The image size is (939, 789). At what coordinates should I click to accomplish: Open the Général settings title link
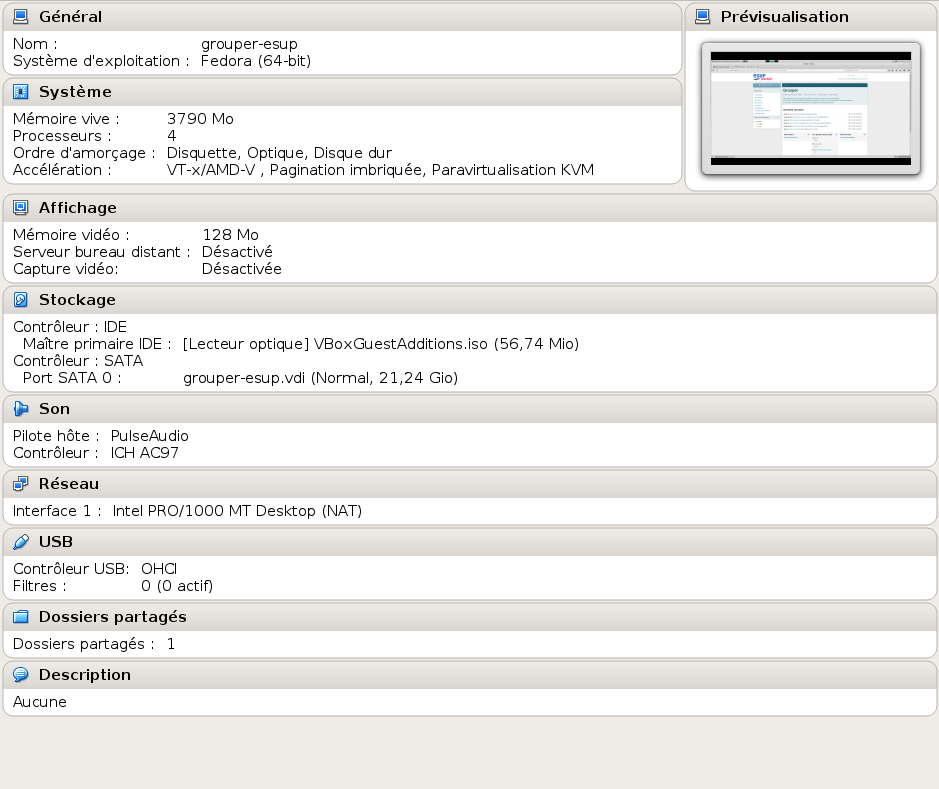(70, 17)
